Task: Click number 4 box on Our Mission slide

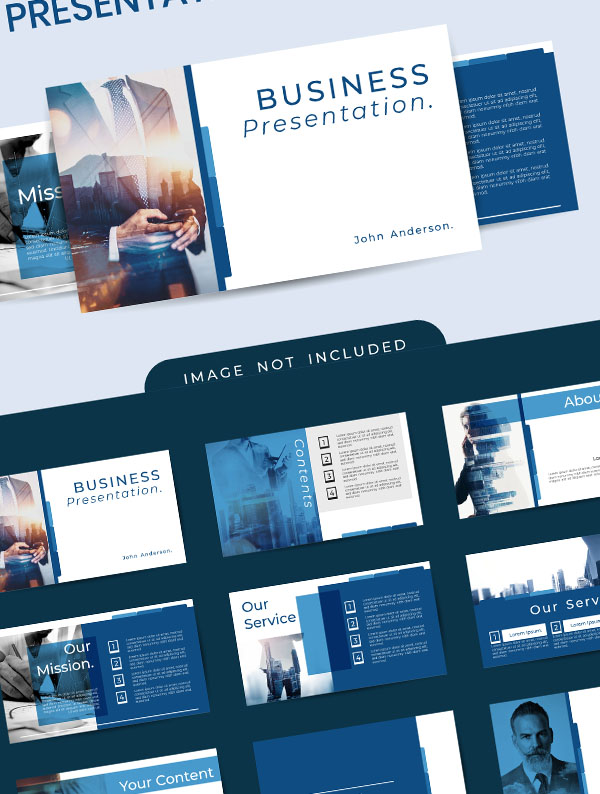Action: click(122, 697)
